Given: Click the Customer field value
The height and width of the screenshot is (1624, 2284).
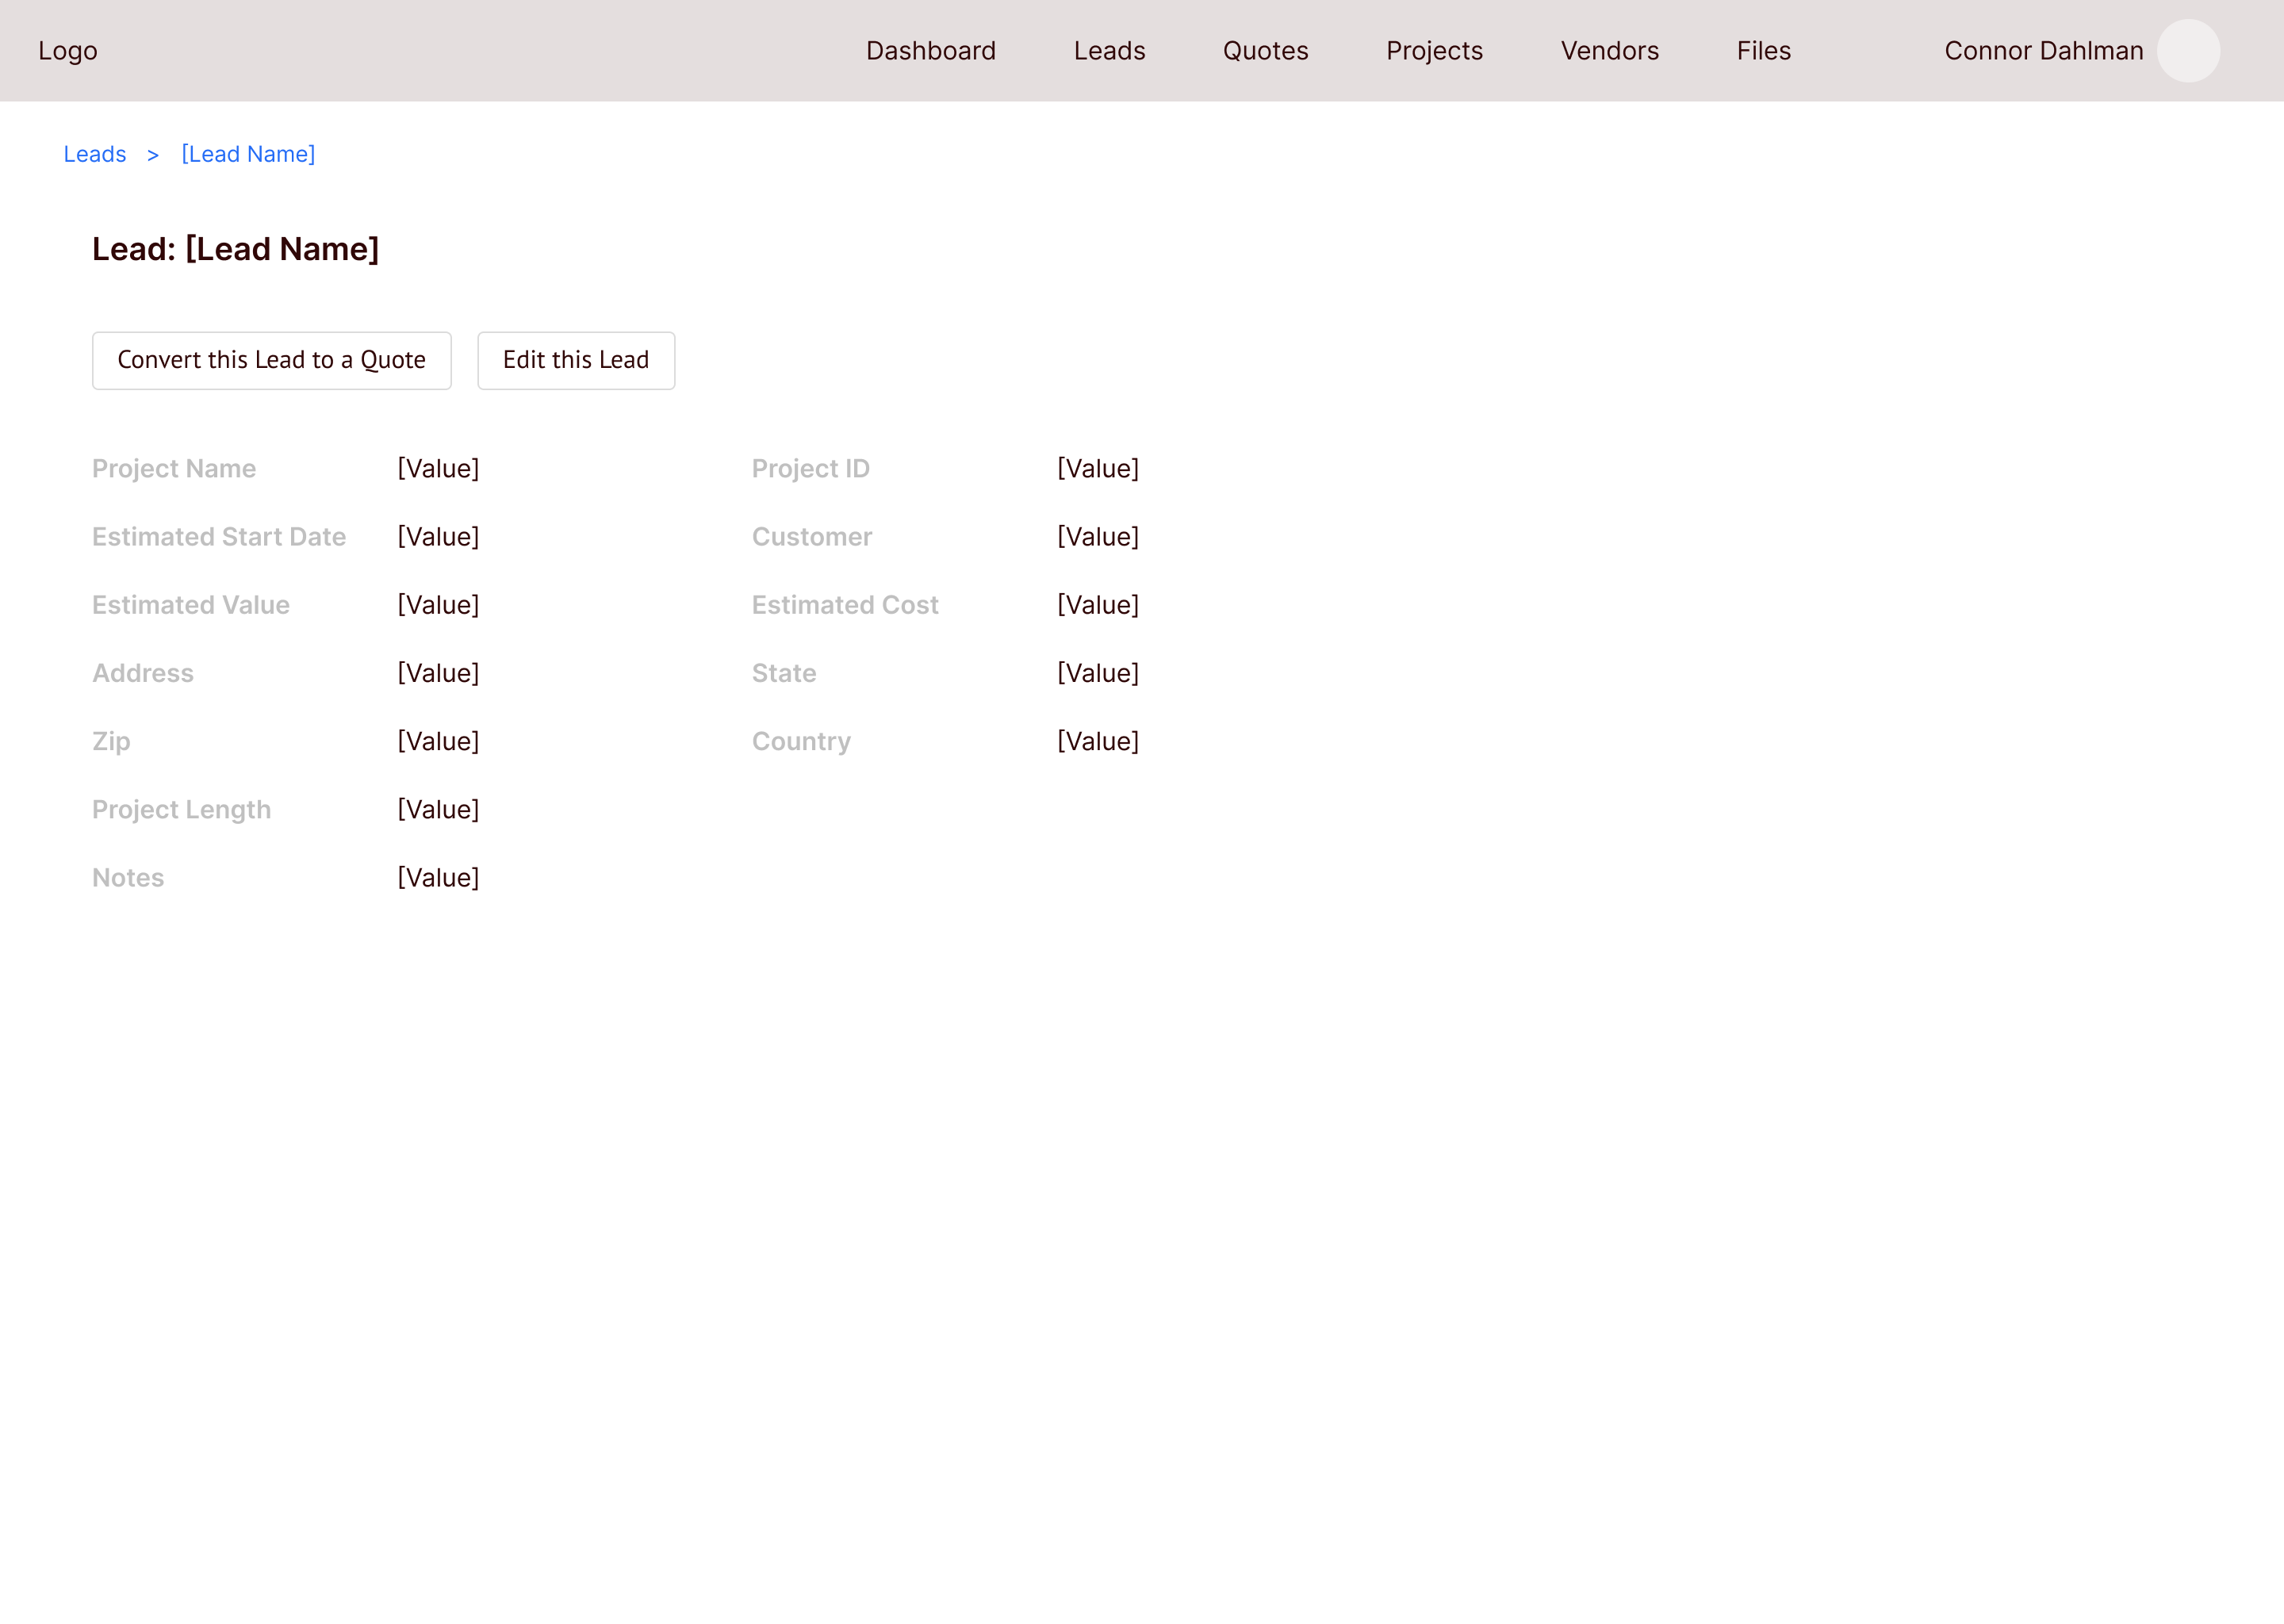Looking at the screenshot, I should [x=1098, y=537].
